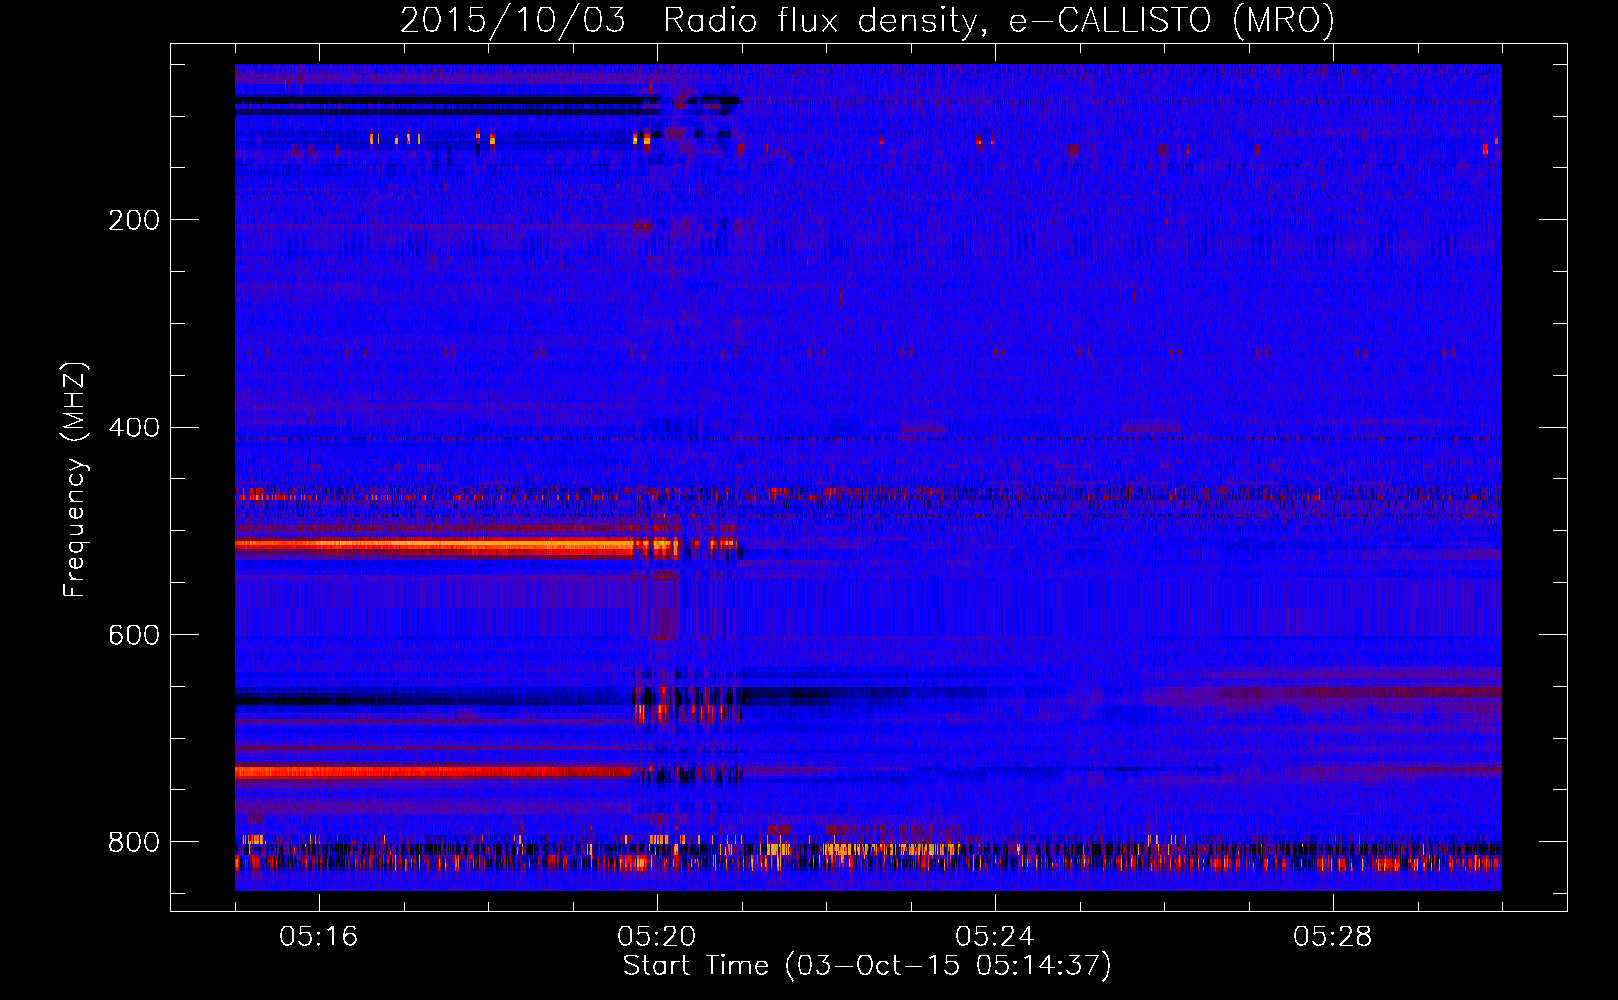Image resolution: width=1618 pixels, height=1000 pixels.
Task: Click the plot title '2015/10/03 Radio flux density, e-CALLISTO (MRO)'
Action: tap(867, 20)
